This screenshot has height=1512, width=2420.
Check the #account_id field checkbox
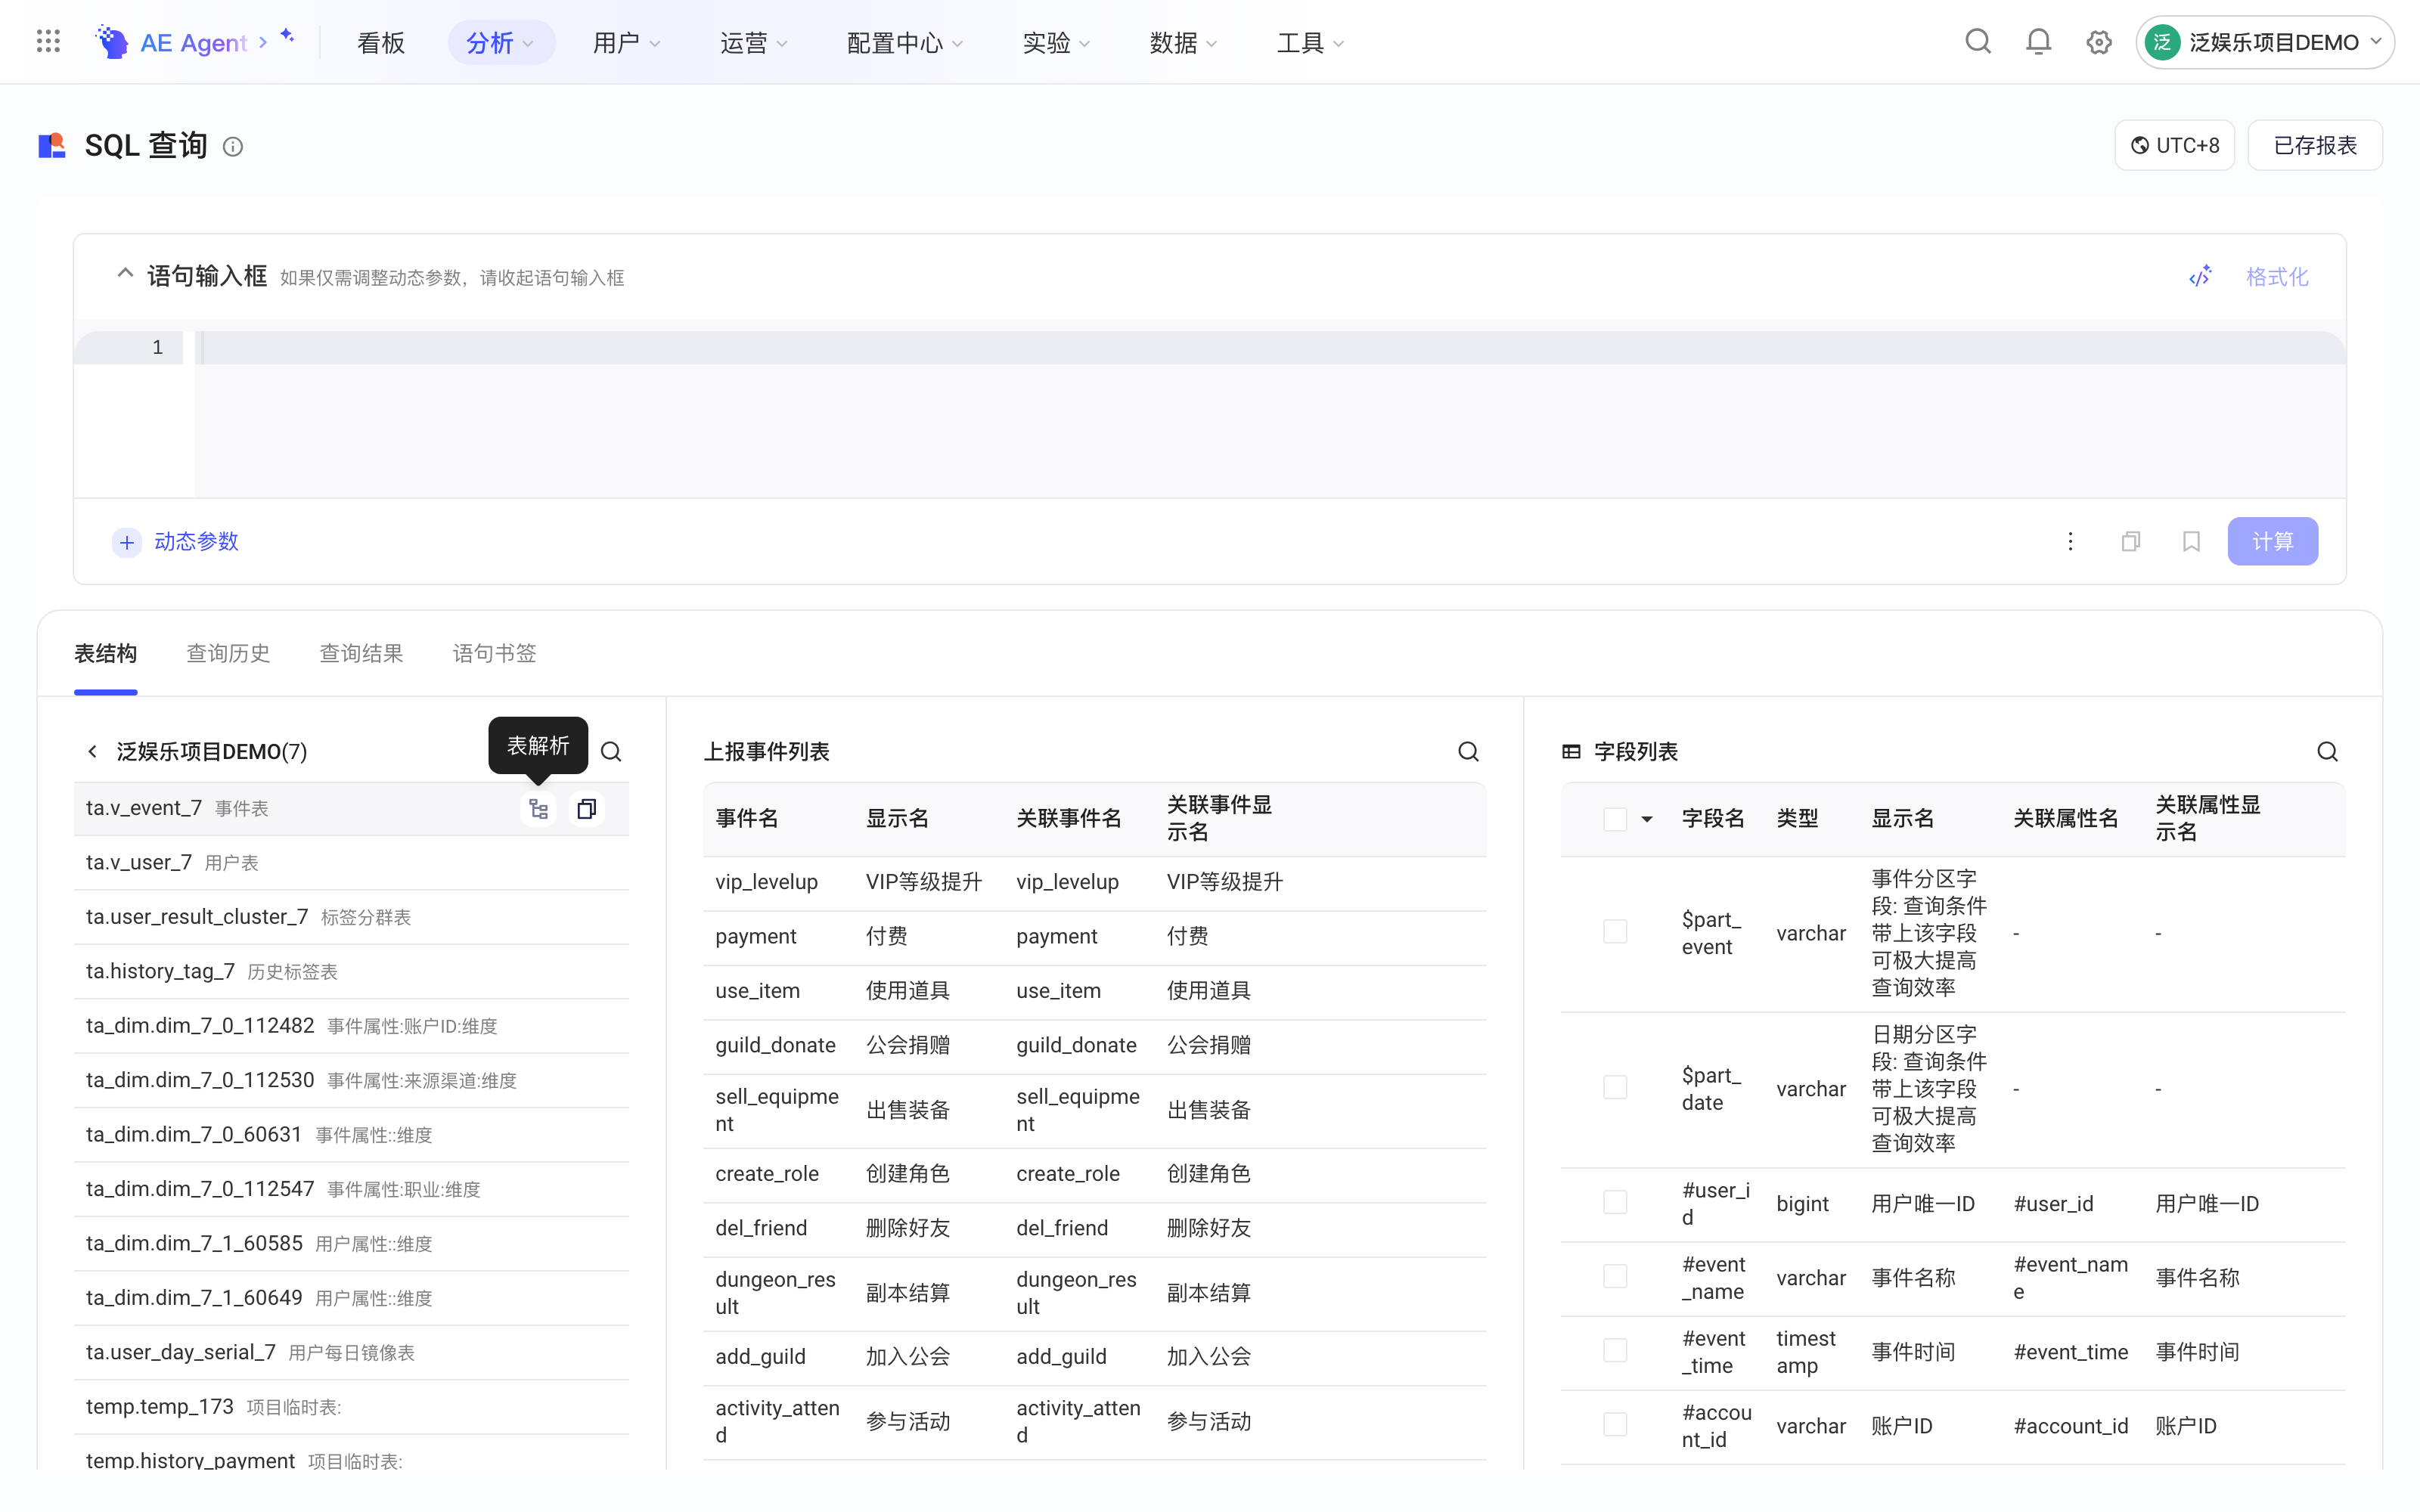point(1615,1425)
